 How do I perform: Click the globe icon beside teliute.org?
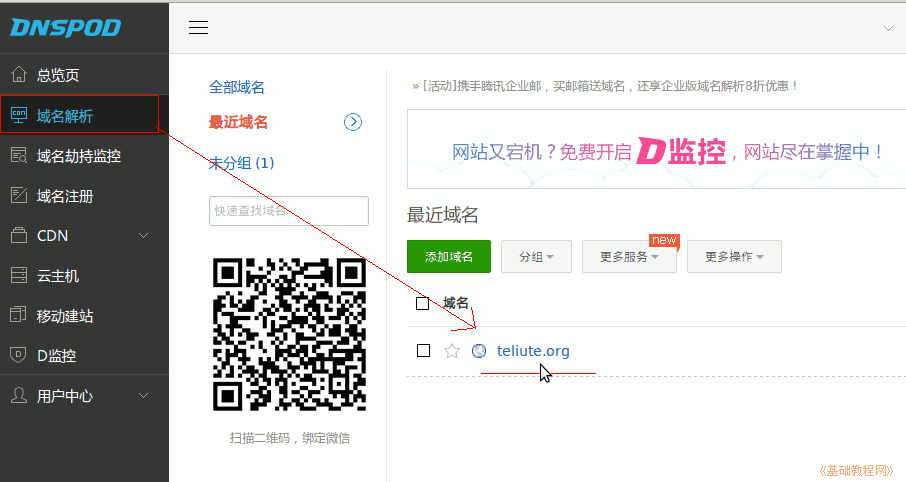coord(479,351)
